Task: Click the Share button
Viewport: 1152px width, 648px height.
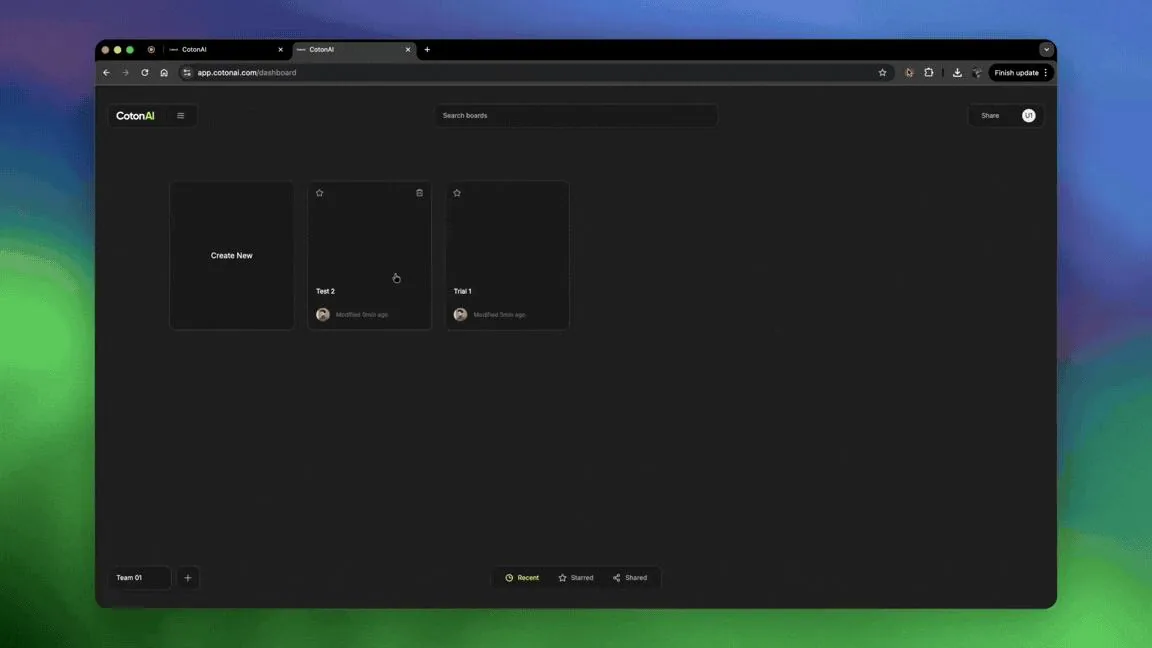Action: [x=990, y=115]
